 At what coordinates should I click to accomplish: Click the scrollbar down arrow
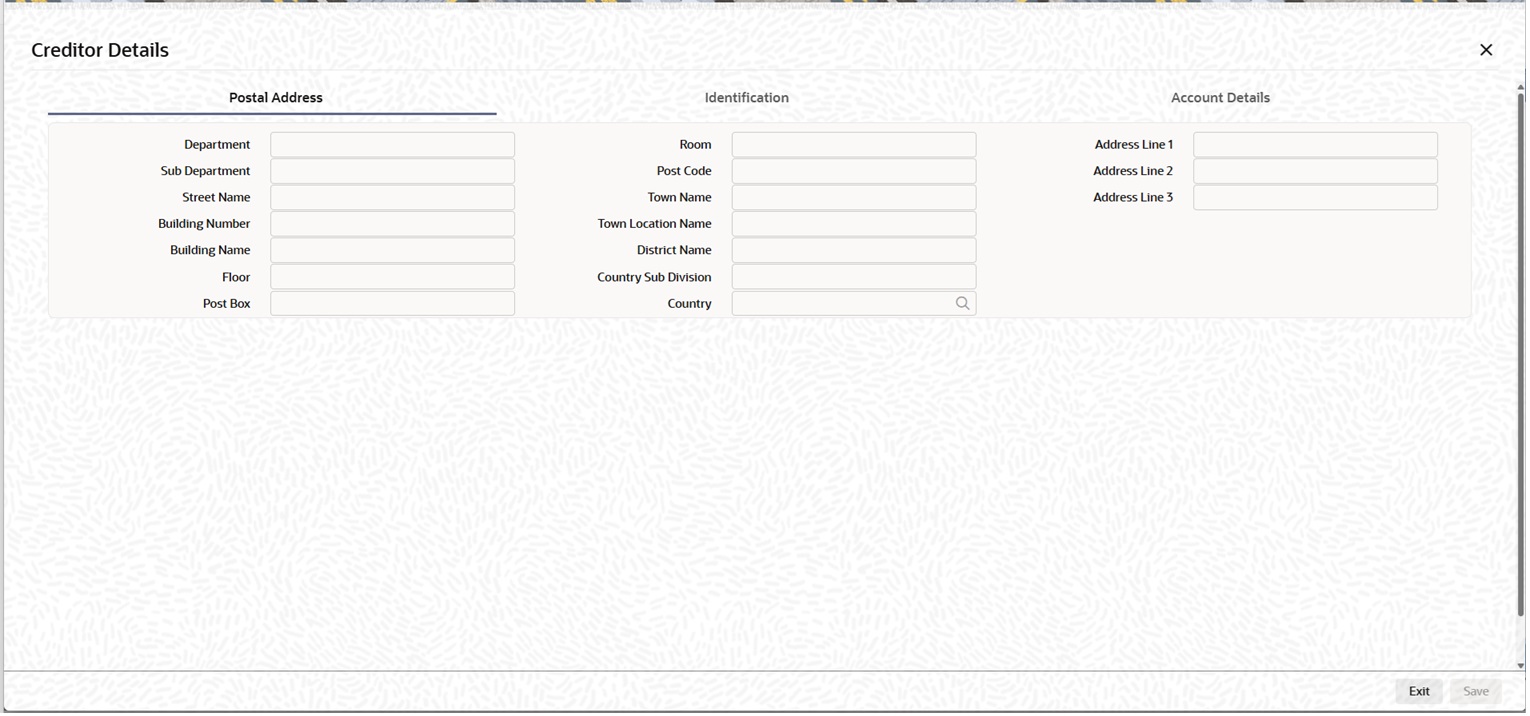[1523, 667]
